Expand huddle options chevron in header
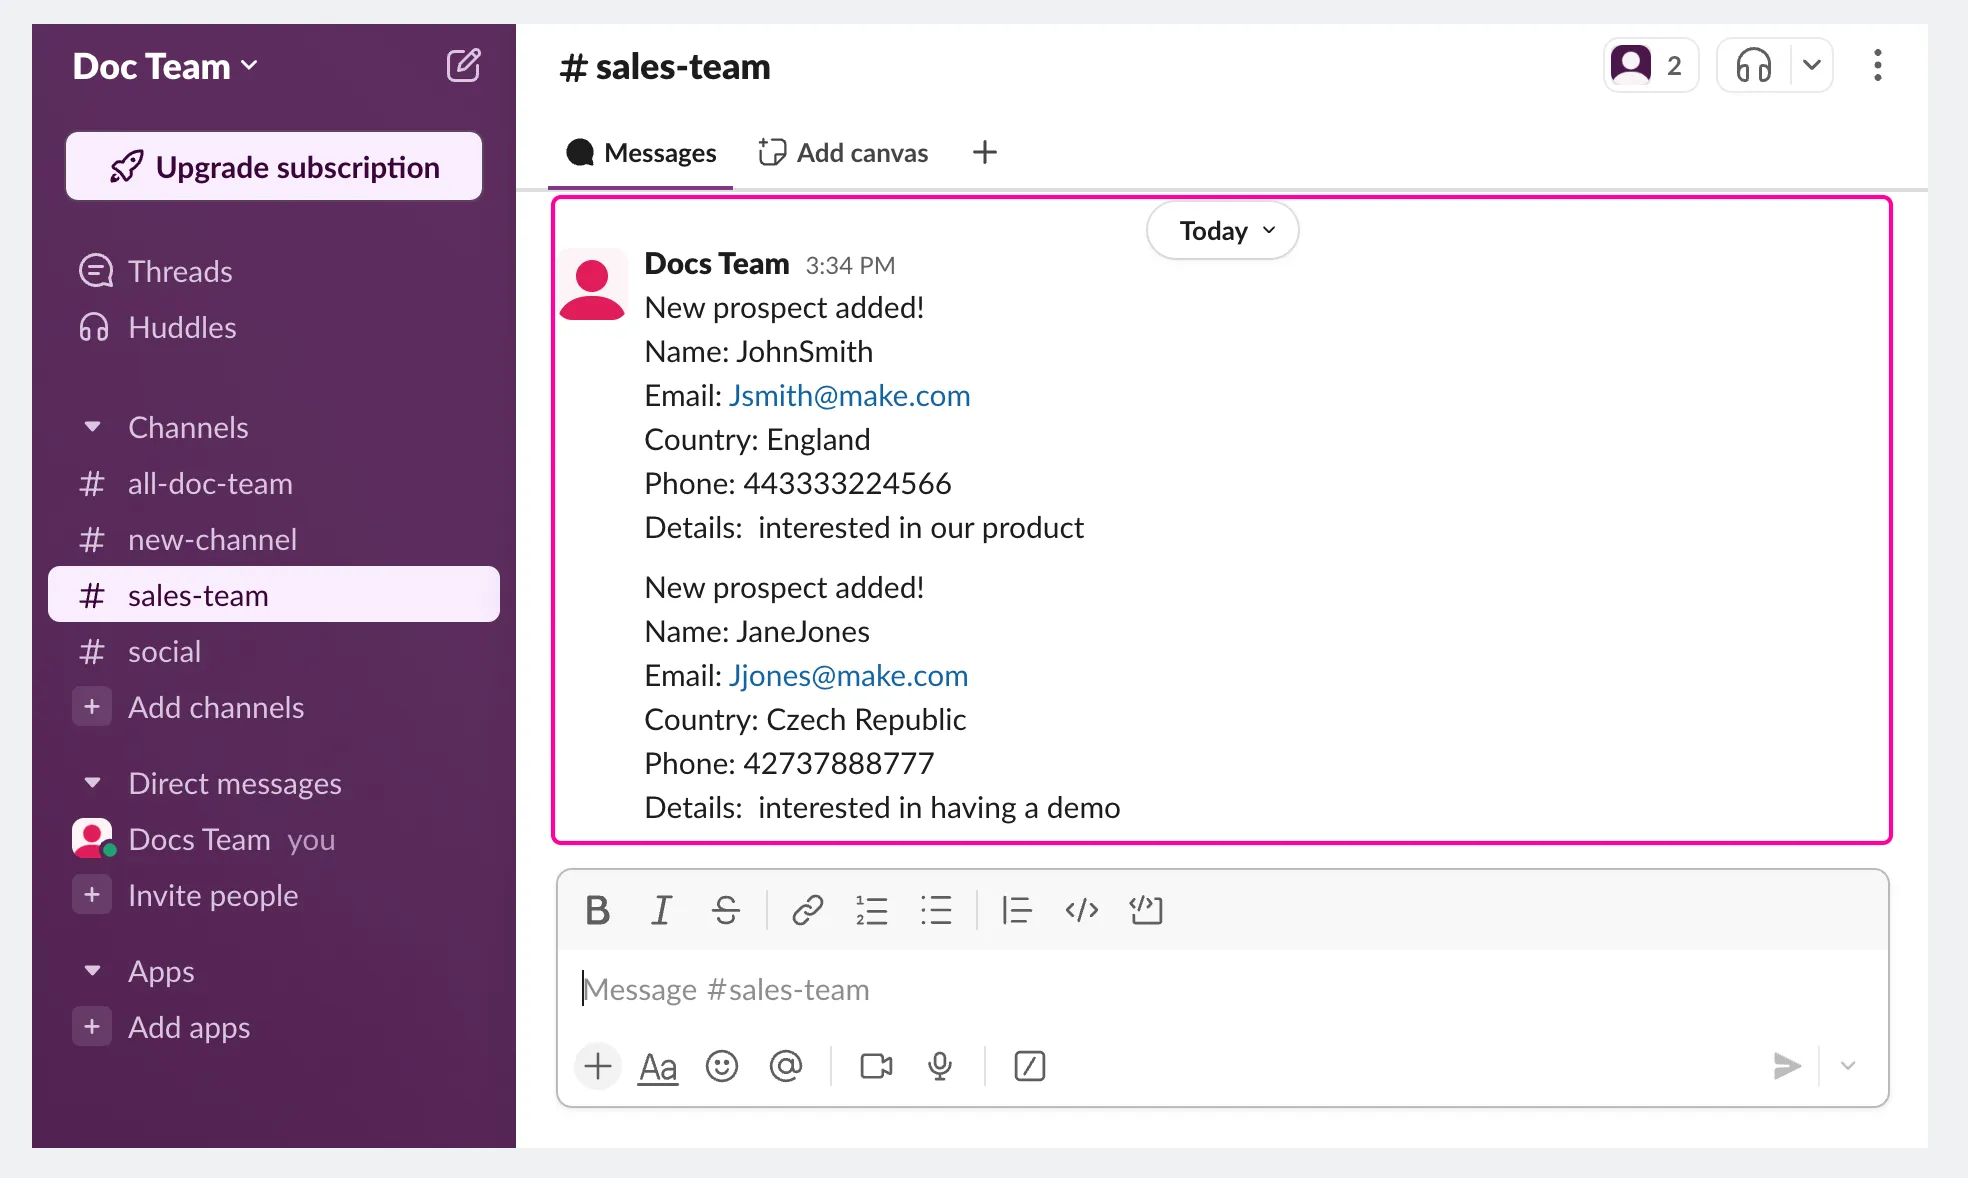Screen dimensions: 1968x1178 1811,66
